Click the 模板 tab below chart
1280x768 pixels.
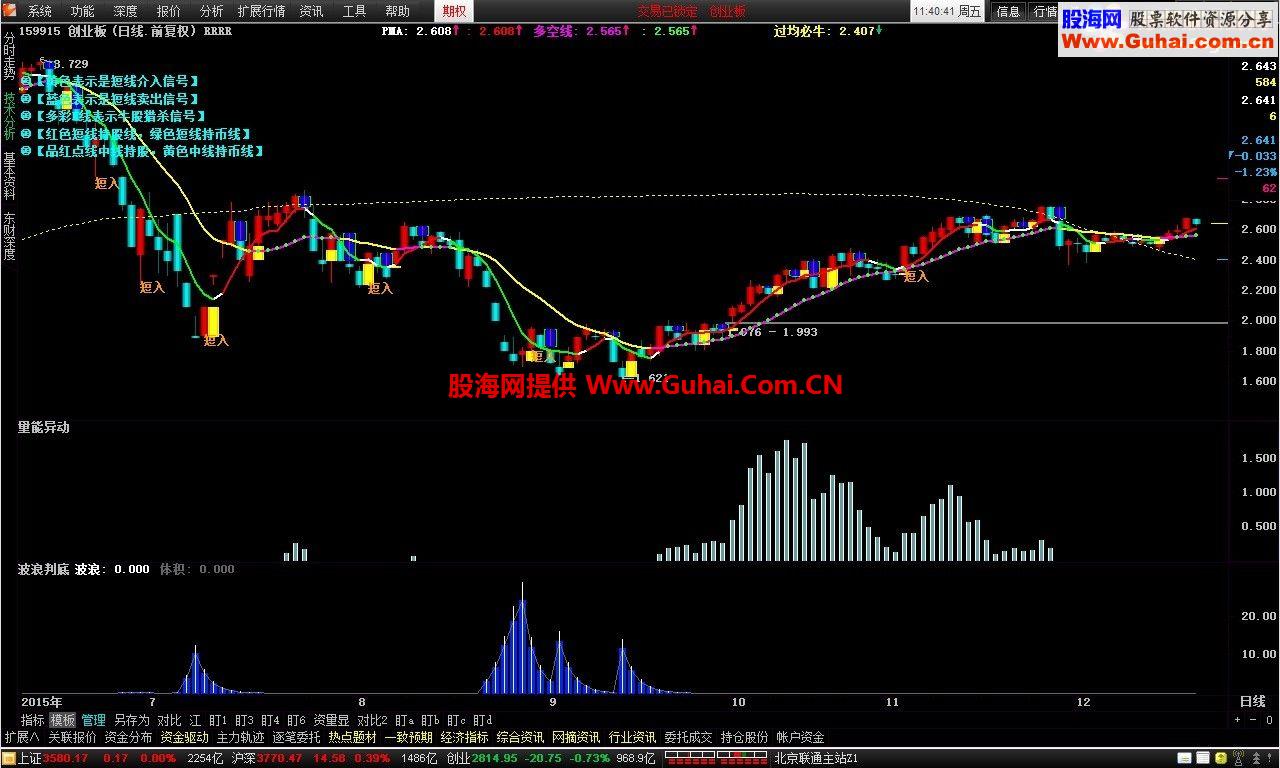(x=63, y=720)
